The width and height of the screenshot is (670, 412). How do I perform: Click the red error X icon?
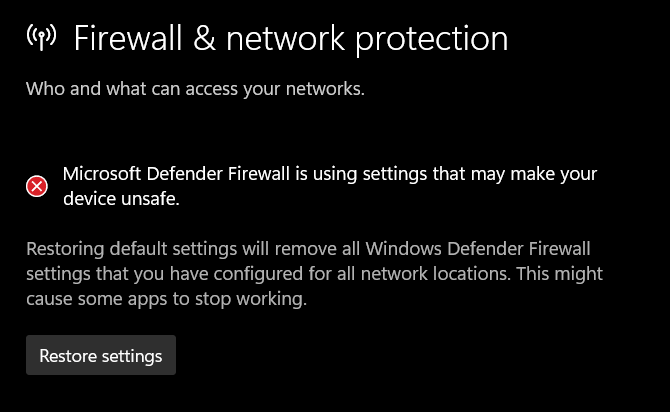click(x=37, y=186)
